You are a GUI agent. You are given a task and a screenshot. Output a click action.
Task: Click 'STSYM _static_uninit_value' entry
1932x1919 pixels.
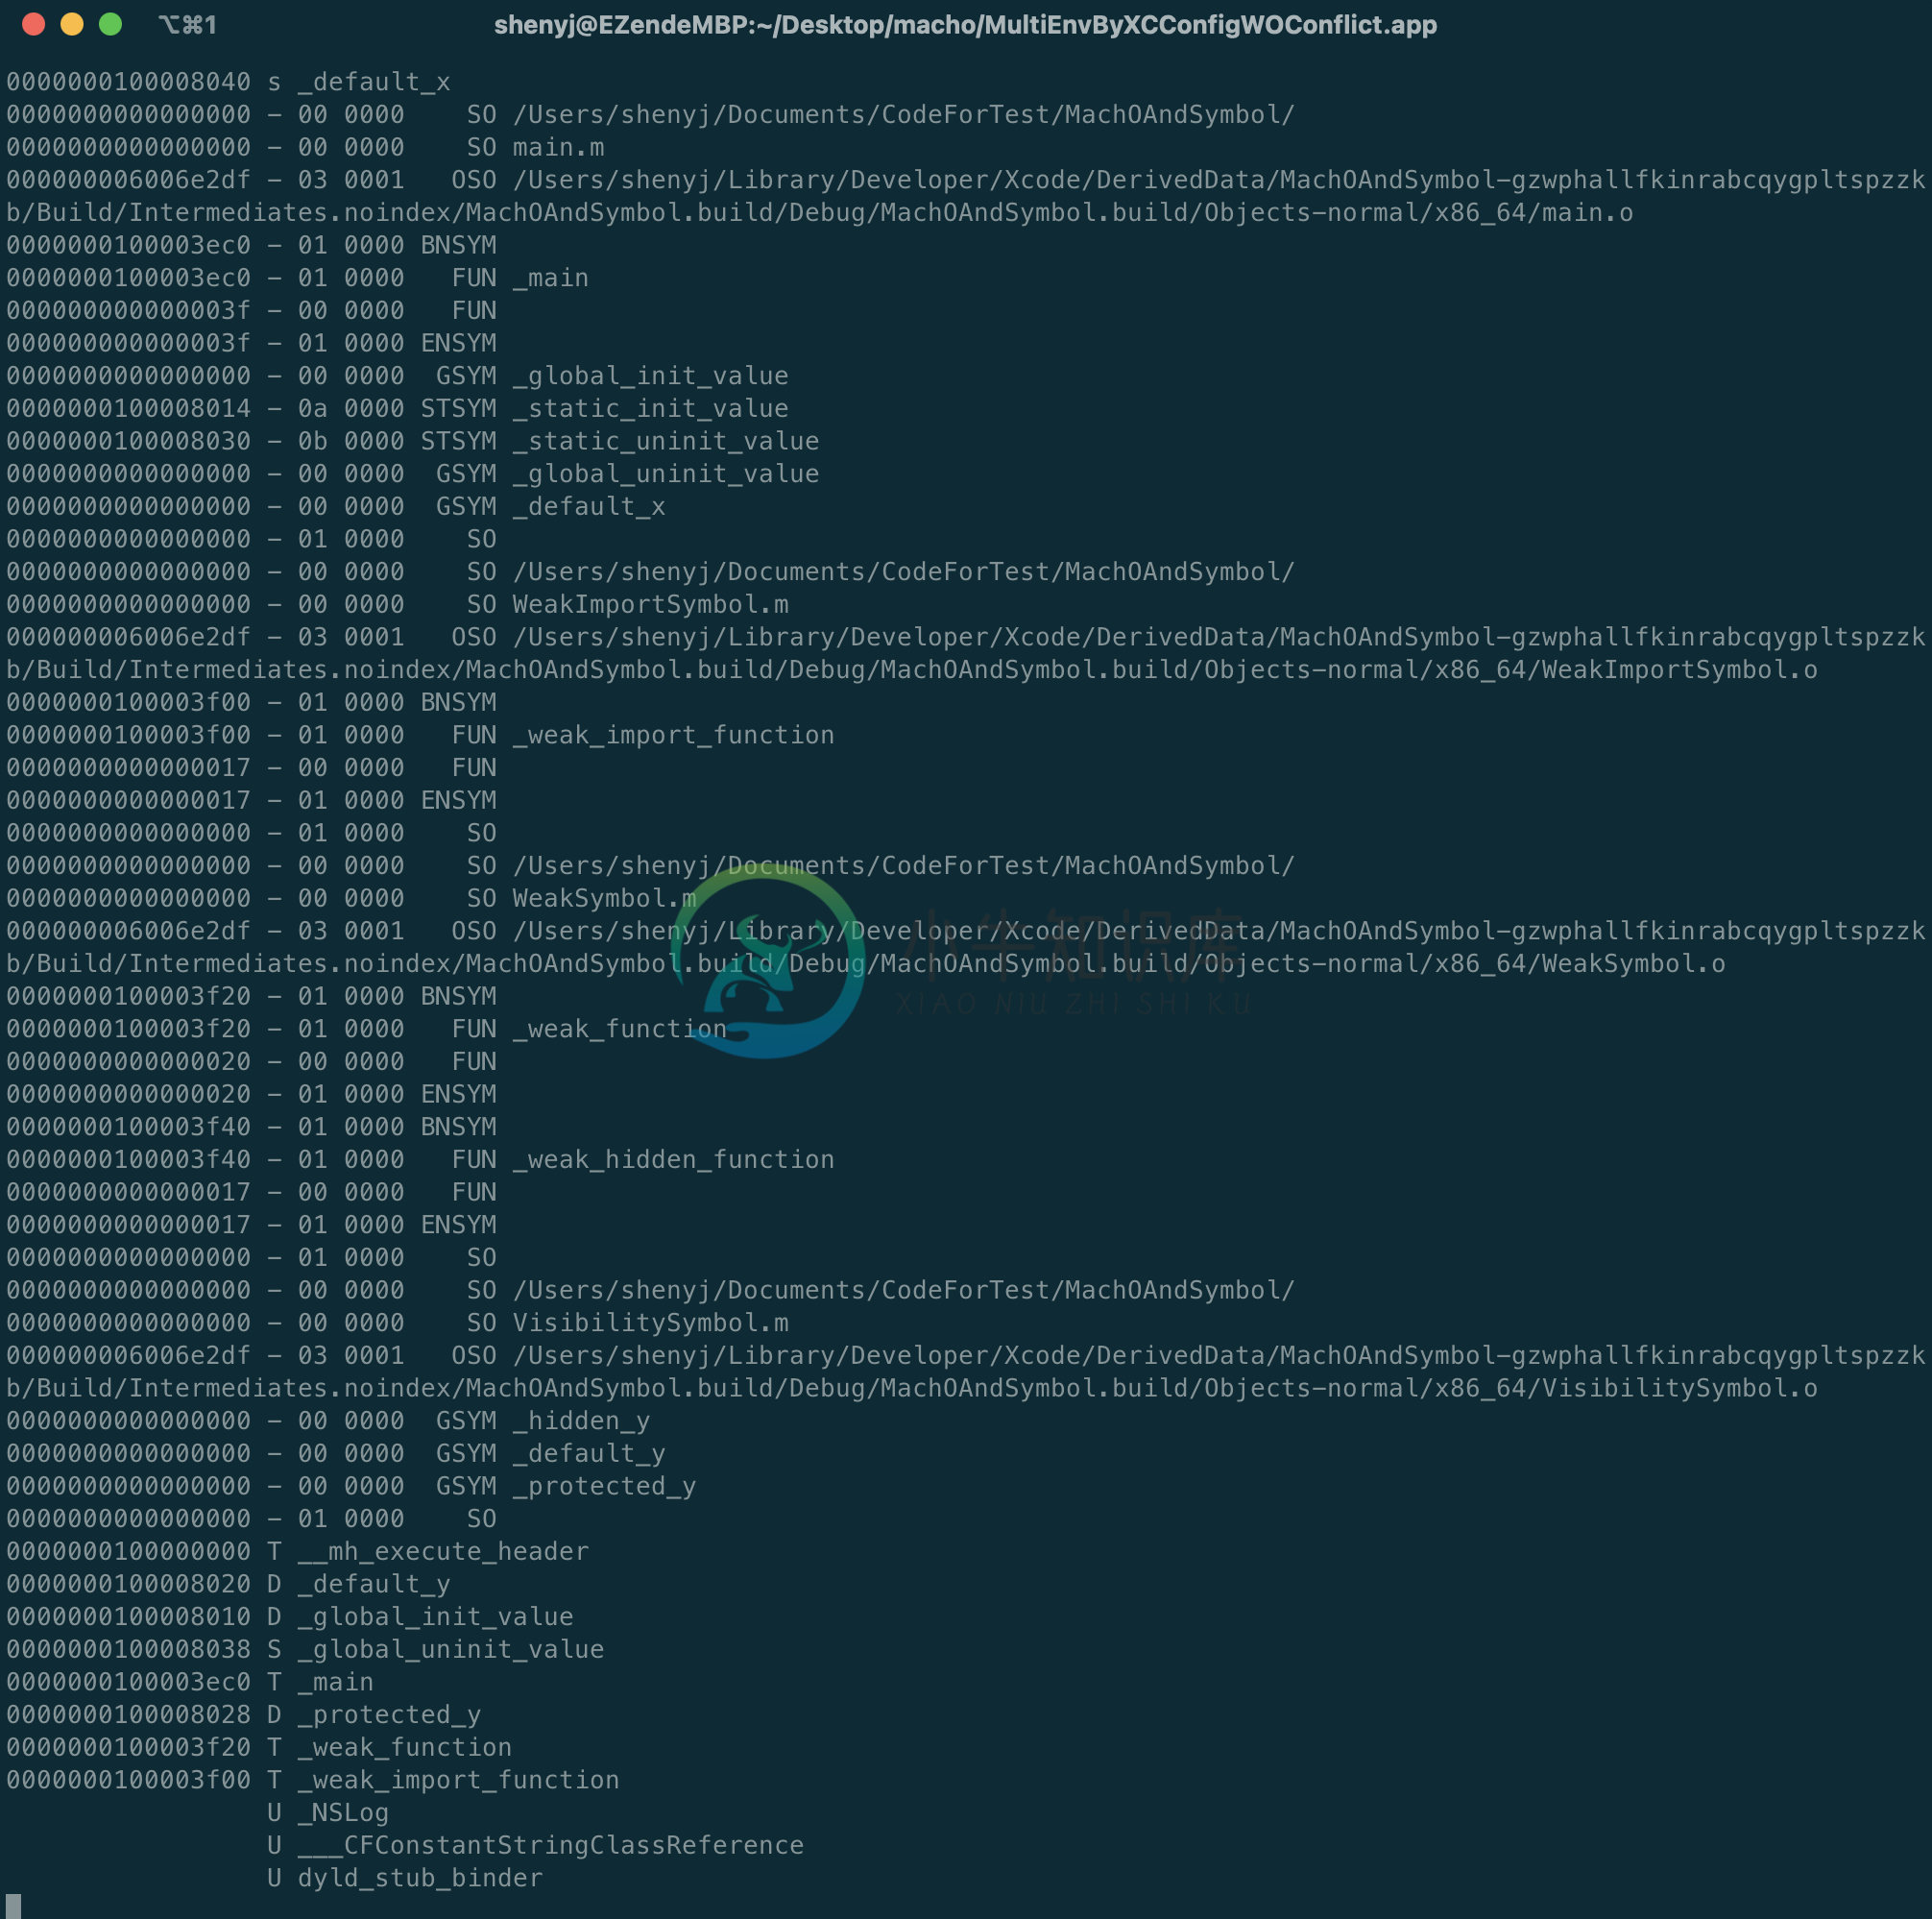click(620, 441)
